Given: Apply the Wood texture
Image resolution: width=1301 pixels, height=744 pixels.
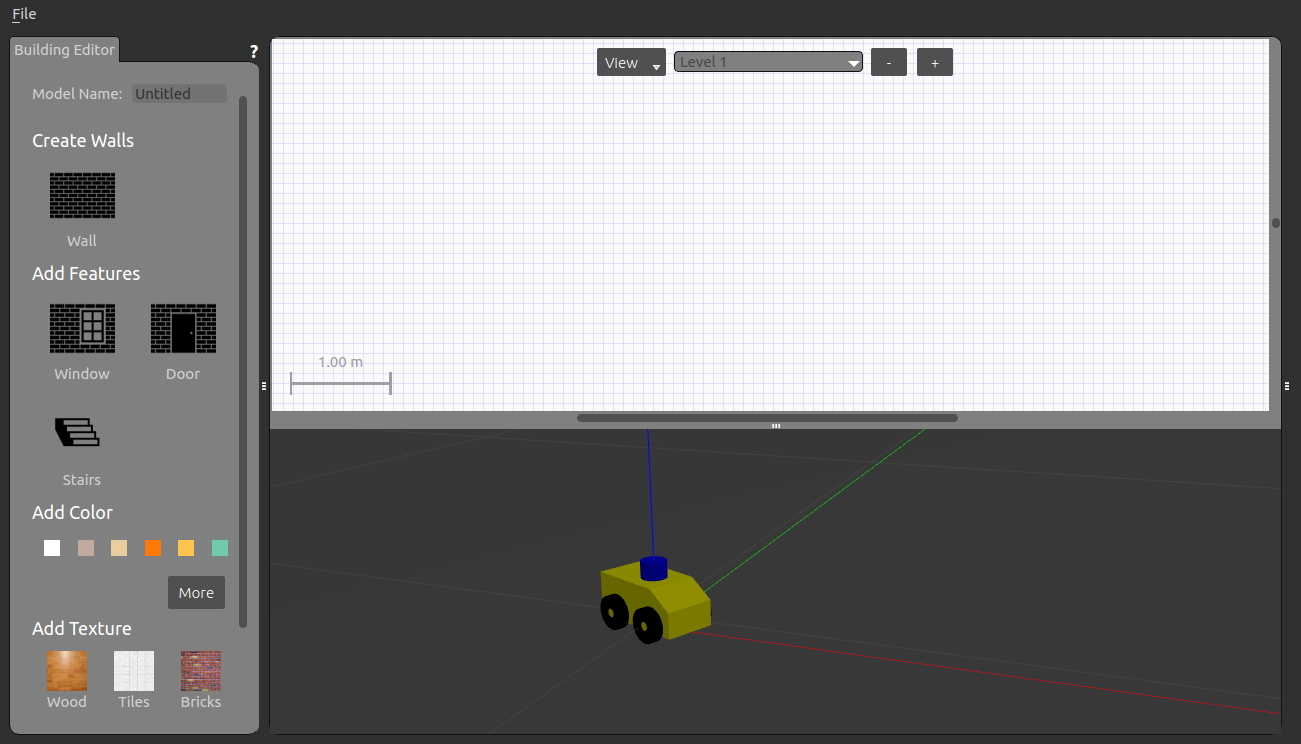Looking at the screenshot, I should coord(67,671).
